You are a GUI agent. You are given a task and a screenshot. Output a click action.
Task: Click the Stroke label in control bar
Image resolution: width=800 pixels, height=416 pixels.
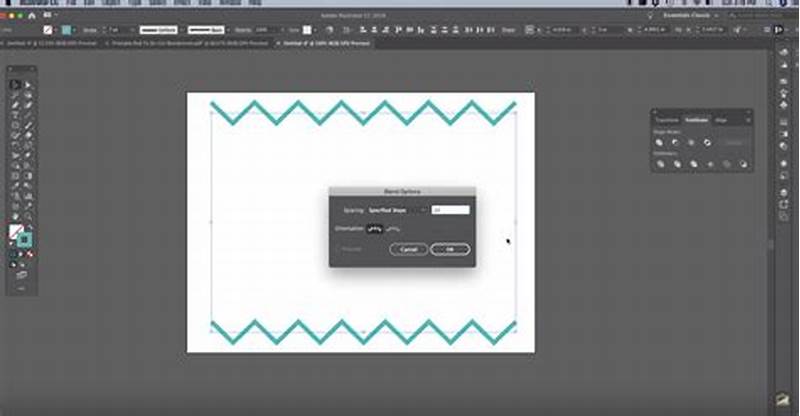tap(90, 30)
